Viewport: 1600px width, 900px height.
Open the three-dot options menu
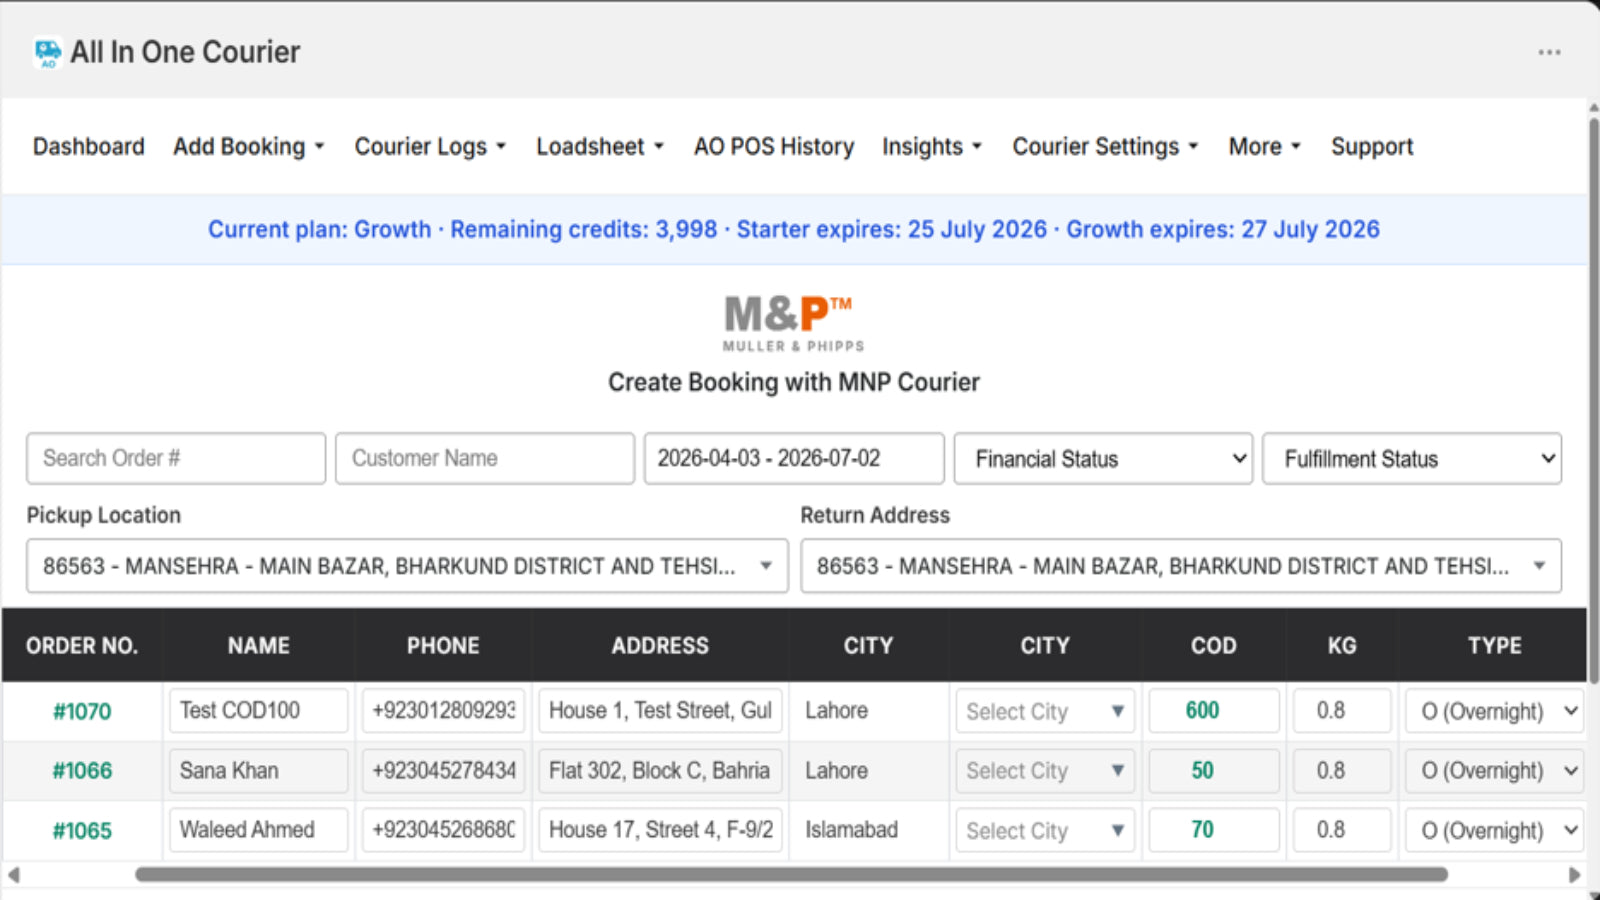[x=1549, y=52]
